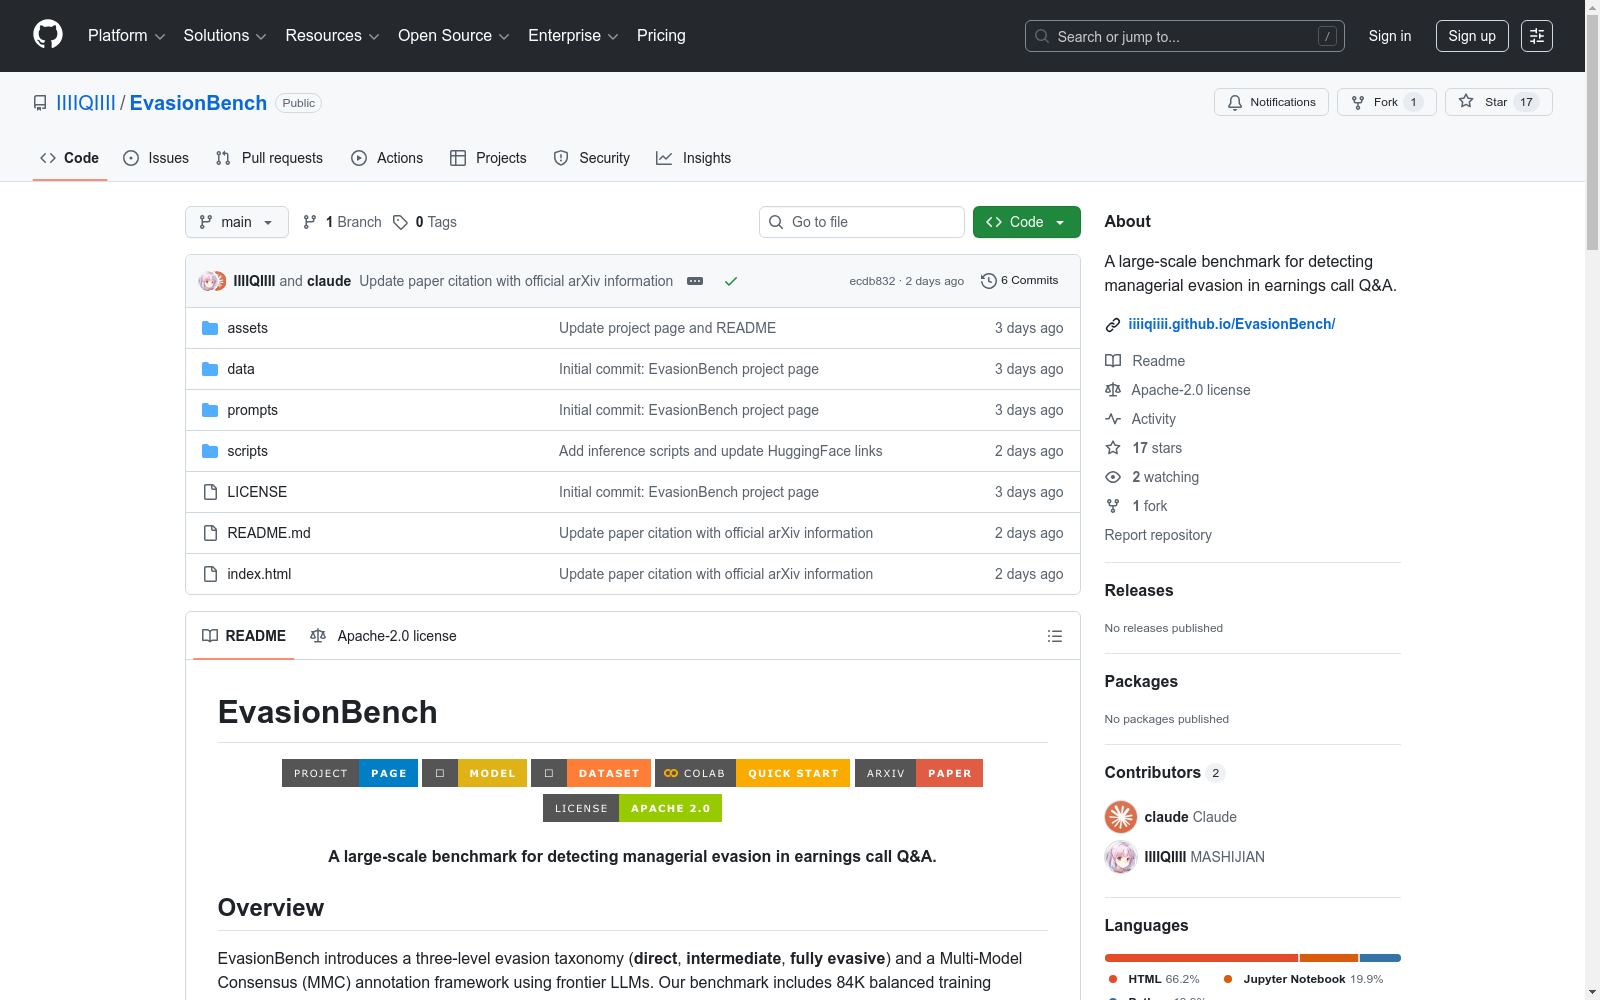The height and width of the screenshot is (1000, 1600).
Task: Click the arXiv Paper badge
Action: 919,773
